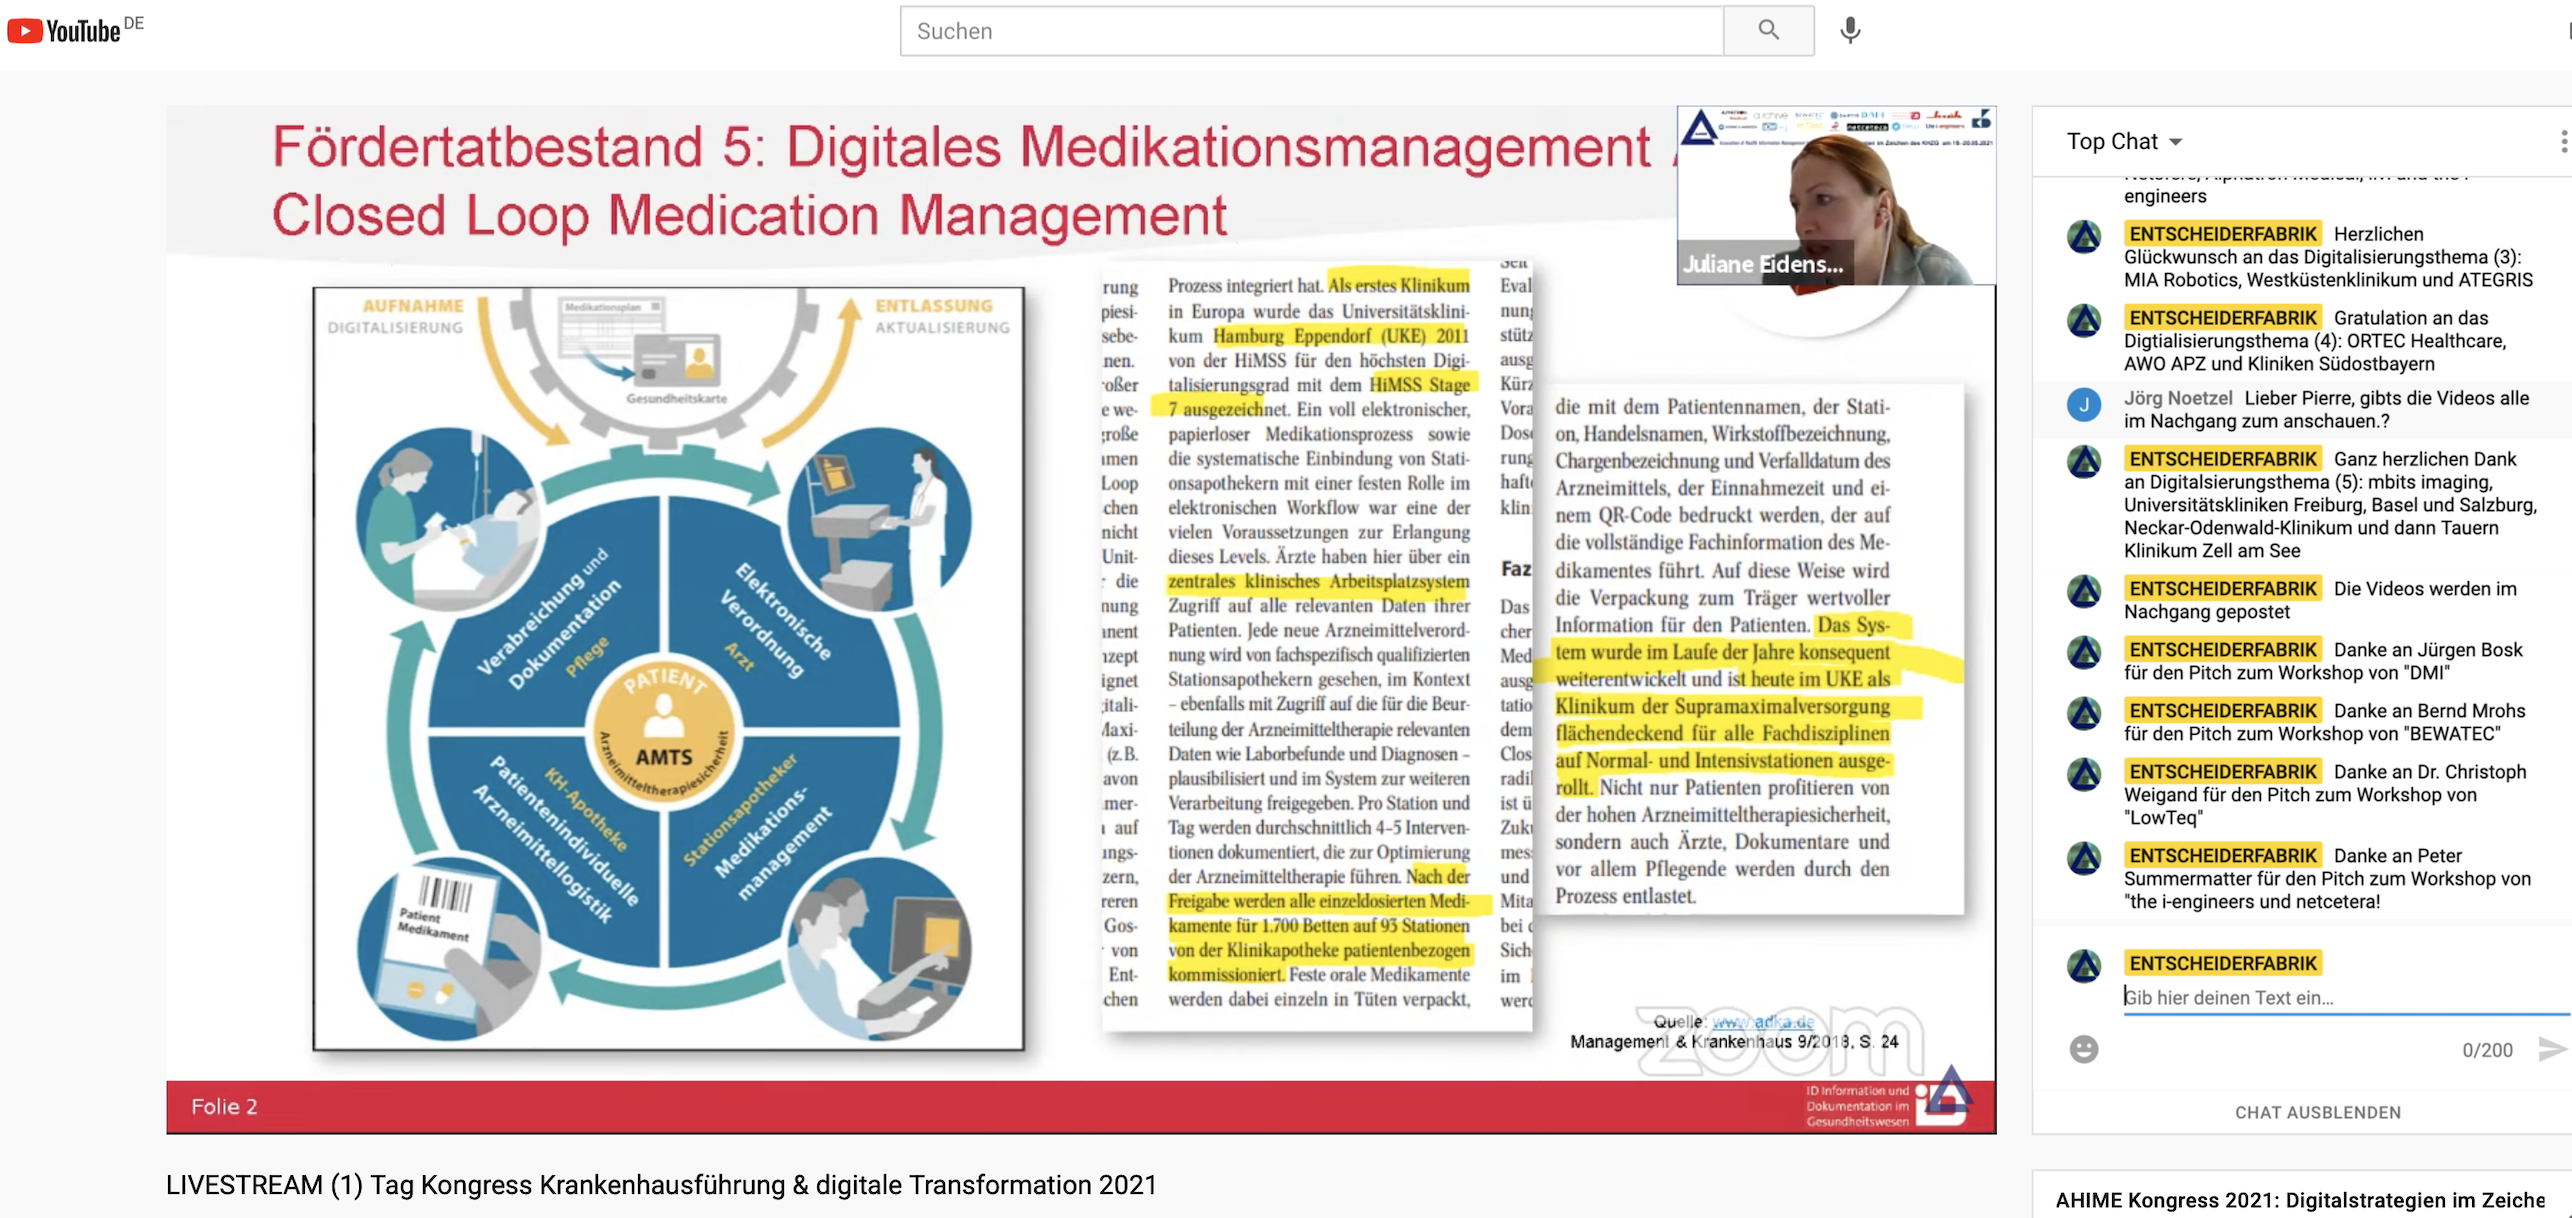Start voice search with the microphone icon

(x=1851, y=31)
